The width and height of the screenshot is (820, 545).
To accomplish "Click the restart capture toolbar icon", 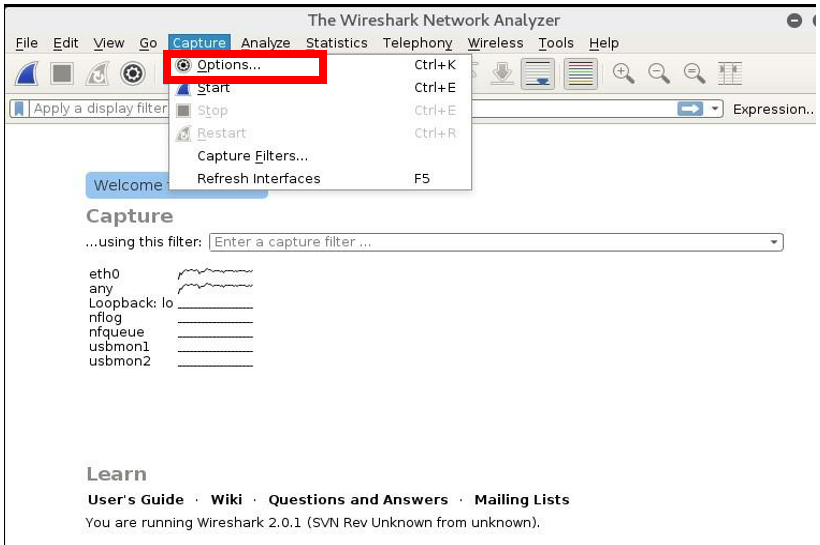I will tap(97, 74).
